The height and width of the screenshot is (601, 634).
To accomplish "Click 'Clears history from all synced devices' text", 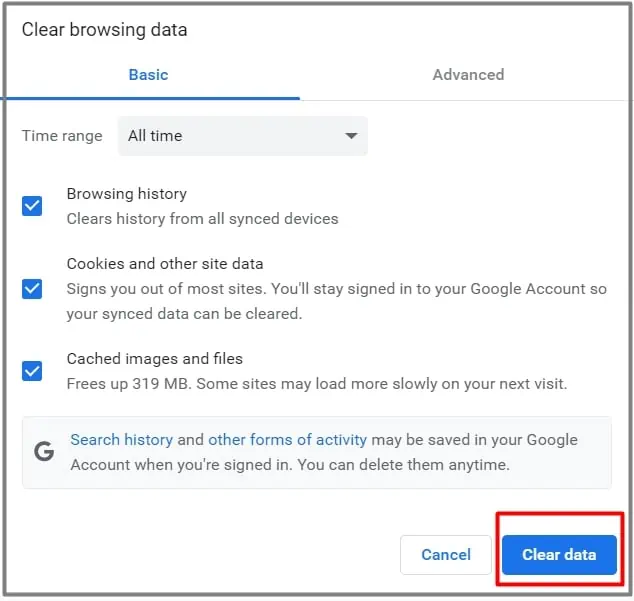I will pyautogui.click(x=202, y=219).
